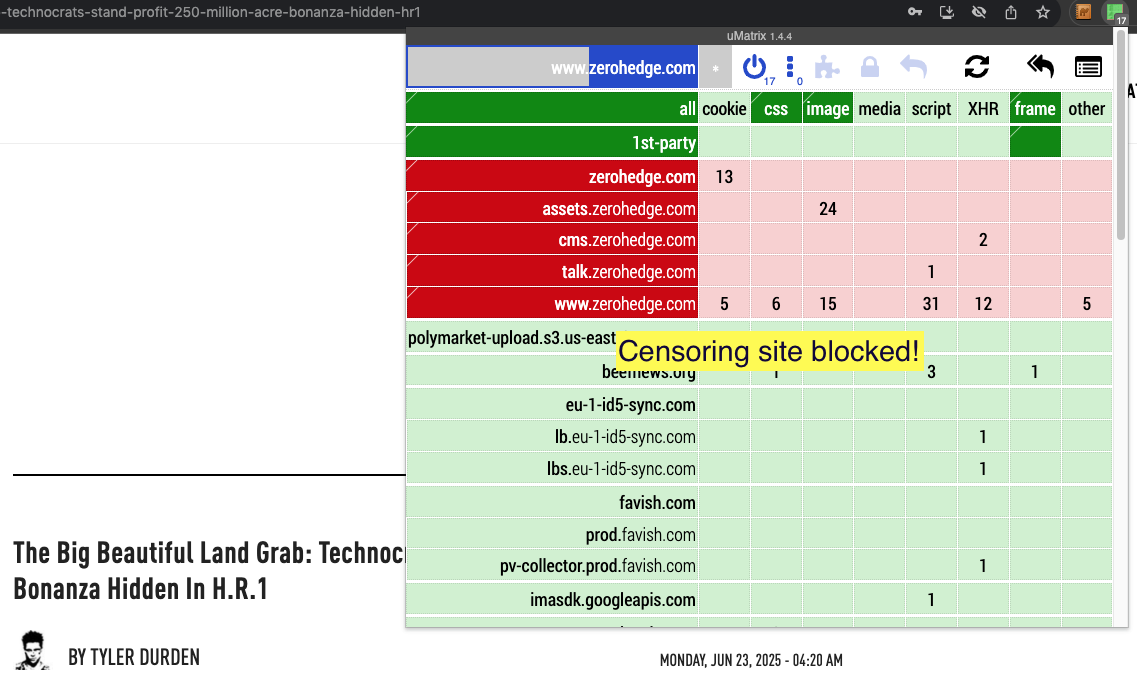Click the faded blue undo arrow icon
The width and height of the screenshot is (1137, 674).
click(914, 67)
